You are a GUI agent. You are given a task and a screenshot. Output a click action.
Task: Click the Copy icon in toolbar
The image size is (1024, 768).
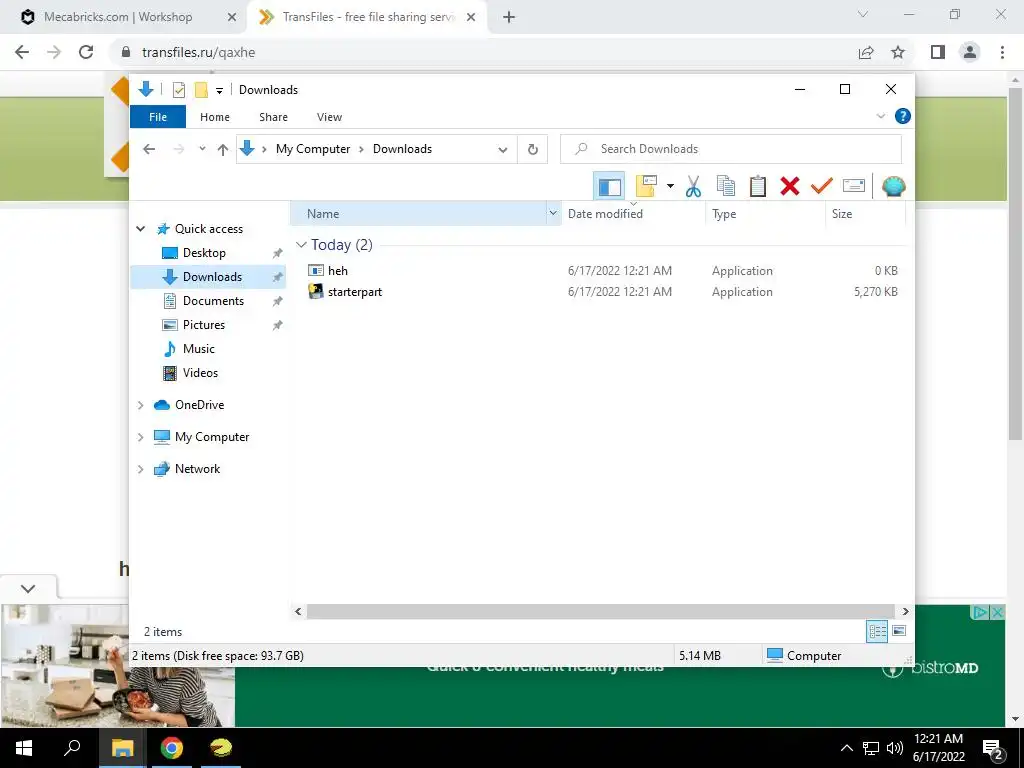tap(726, 186)
